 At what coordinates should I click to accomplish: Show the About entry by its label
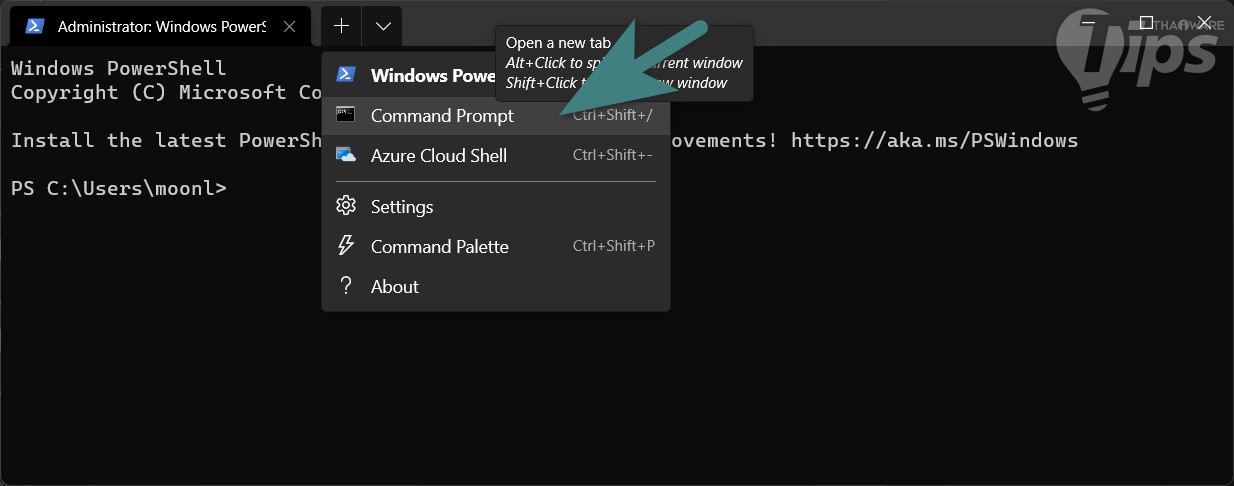tap(394, 286)
